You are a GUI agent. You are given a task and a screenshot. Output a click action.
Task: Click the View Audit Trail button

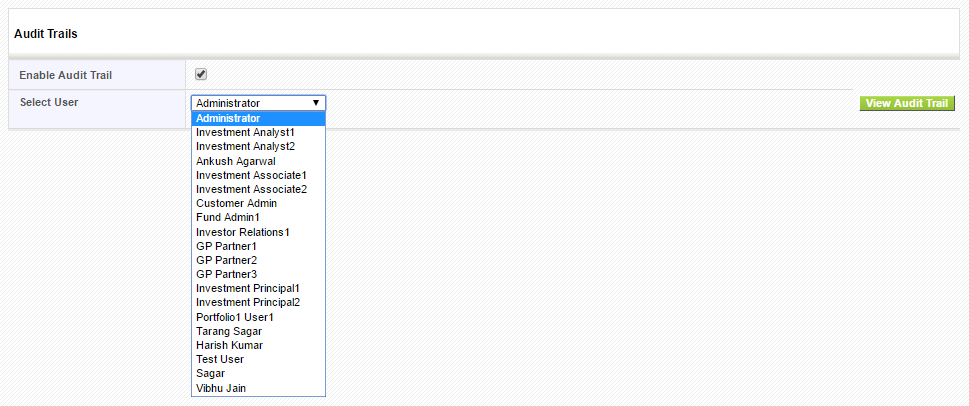click(907, 103)
